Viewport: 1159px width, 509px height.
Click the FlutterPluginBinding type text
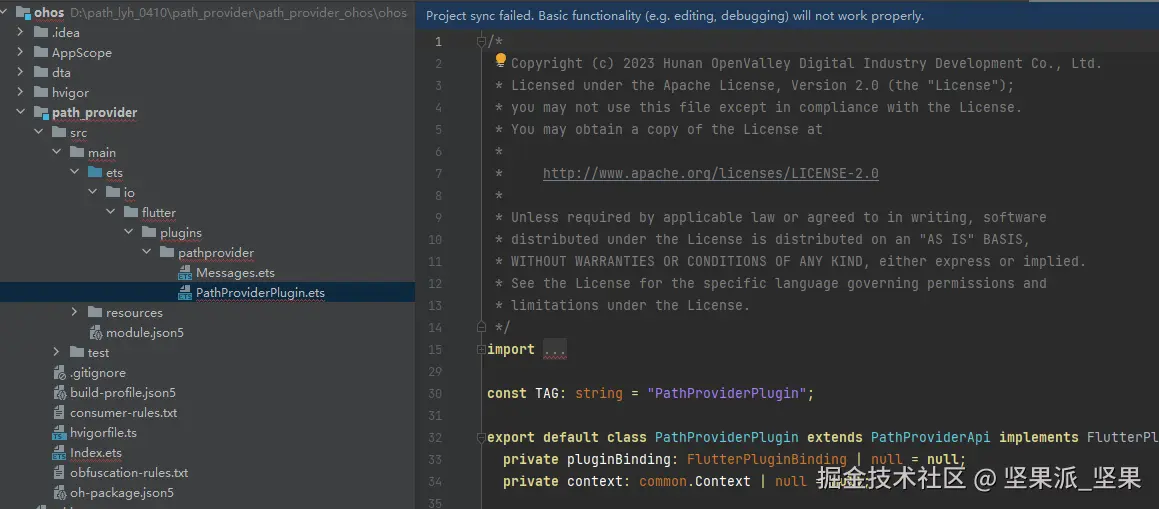[x=767, y=460]
